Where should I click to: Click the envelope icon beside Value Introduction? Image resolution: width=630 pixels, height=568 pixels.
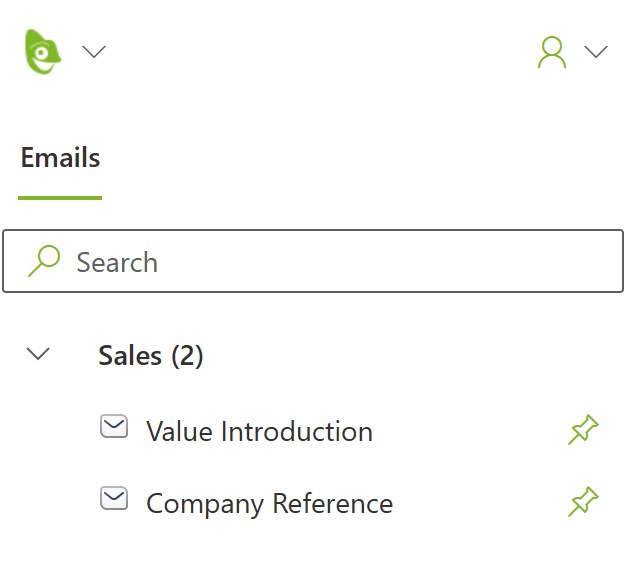(114, 428)
